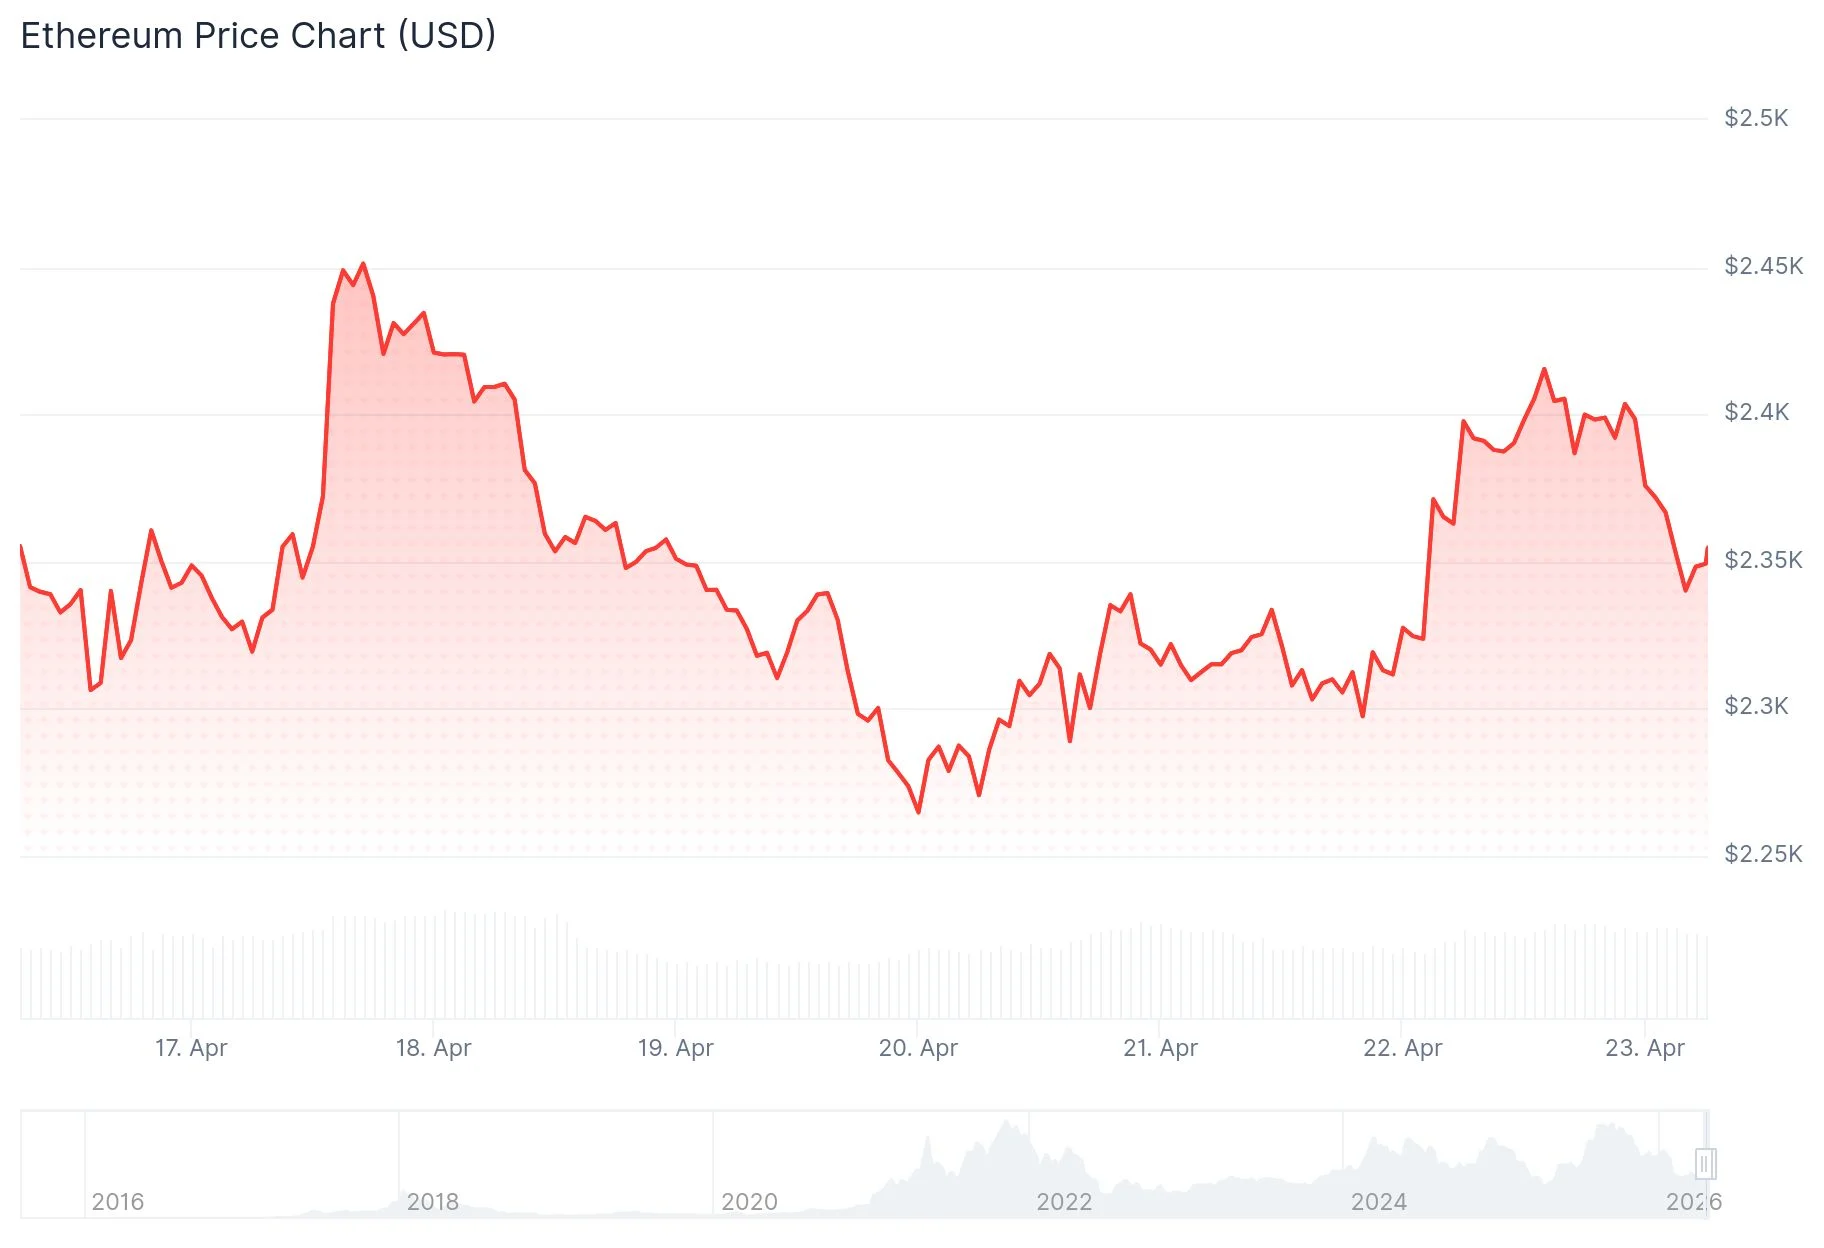Screen dimensions: 1824x1248
Task: Click the 19. Apr date label
Action: pyautogui.click(x=676, y=1048)
